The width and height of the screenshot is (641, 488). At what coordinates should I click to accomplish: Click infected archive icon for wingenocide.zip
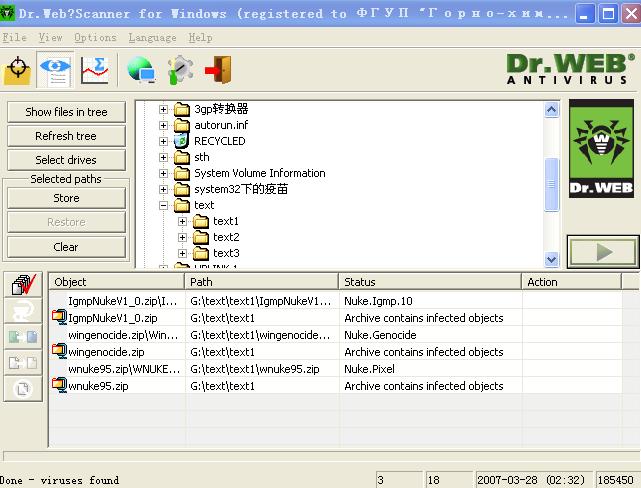(x=60, y=351)
